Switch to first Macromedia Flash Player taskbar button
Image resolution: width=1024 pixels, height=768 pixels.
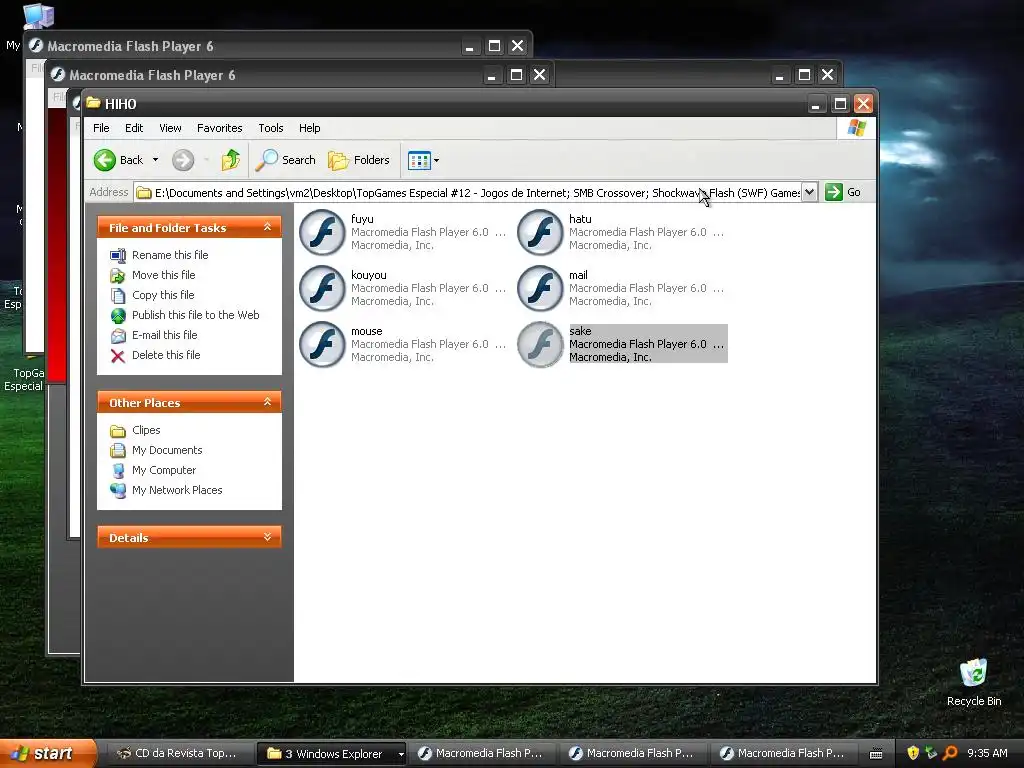coord(483,754)
